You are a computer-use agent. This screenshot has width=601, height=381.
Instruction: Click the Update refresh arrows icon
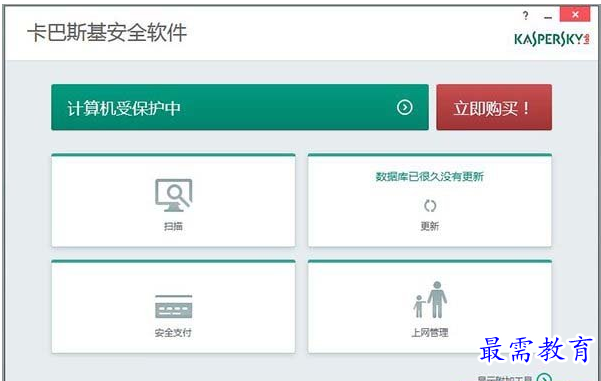[430, 206]
